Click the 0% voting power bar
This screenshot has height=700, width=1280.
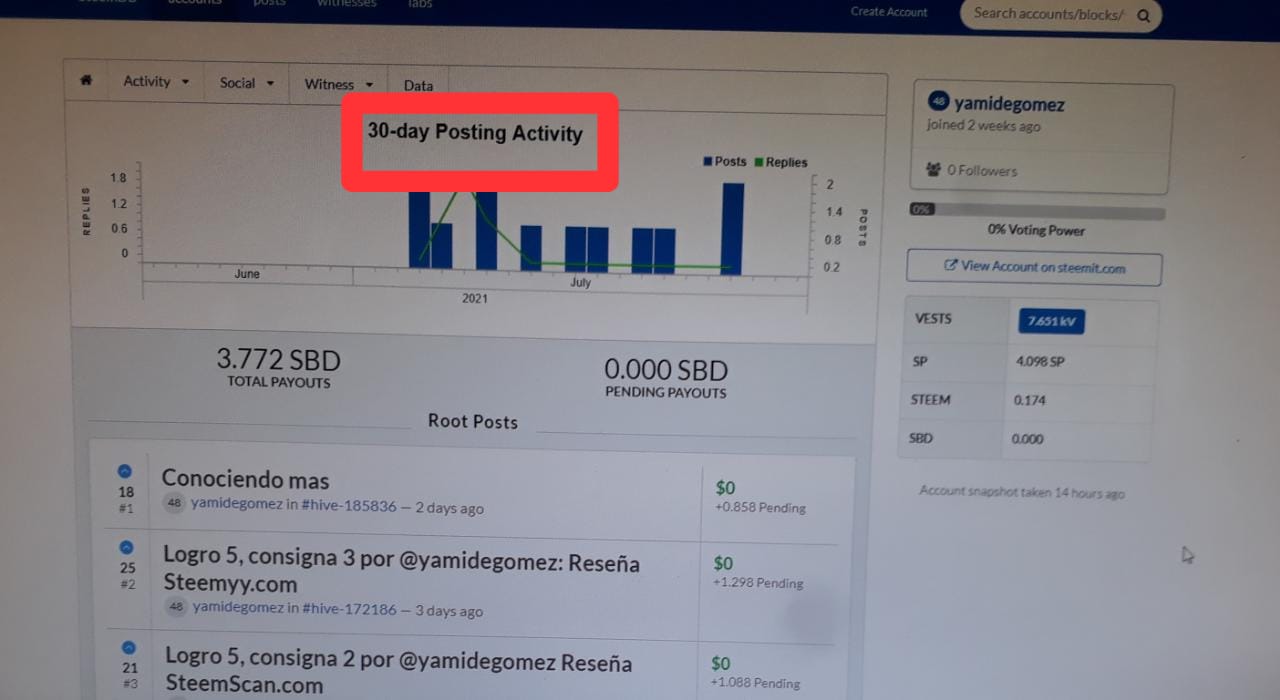pyautogui.click(x=1036, y=211)
